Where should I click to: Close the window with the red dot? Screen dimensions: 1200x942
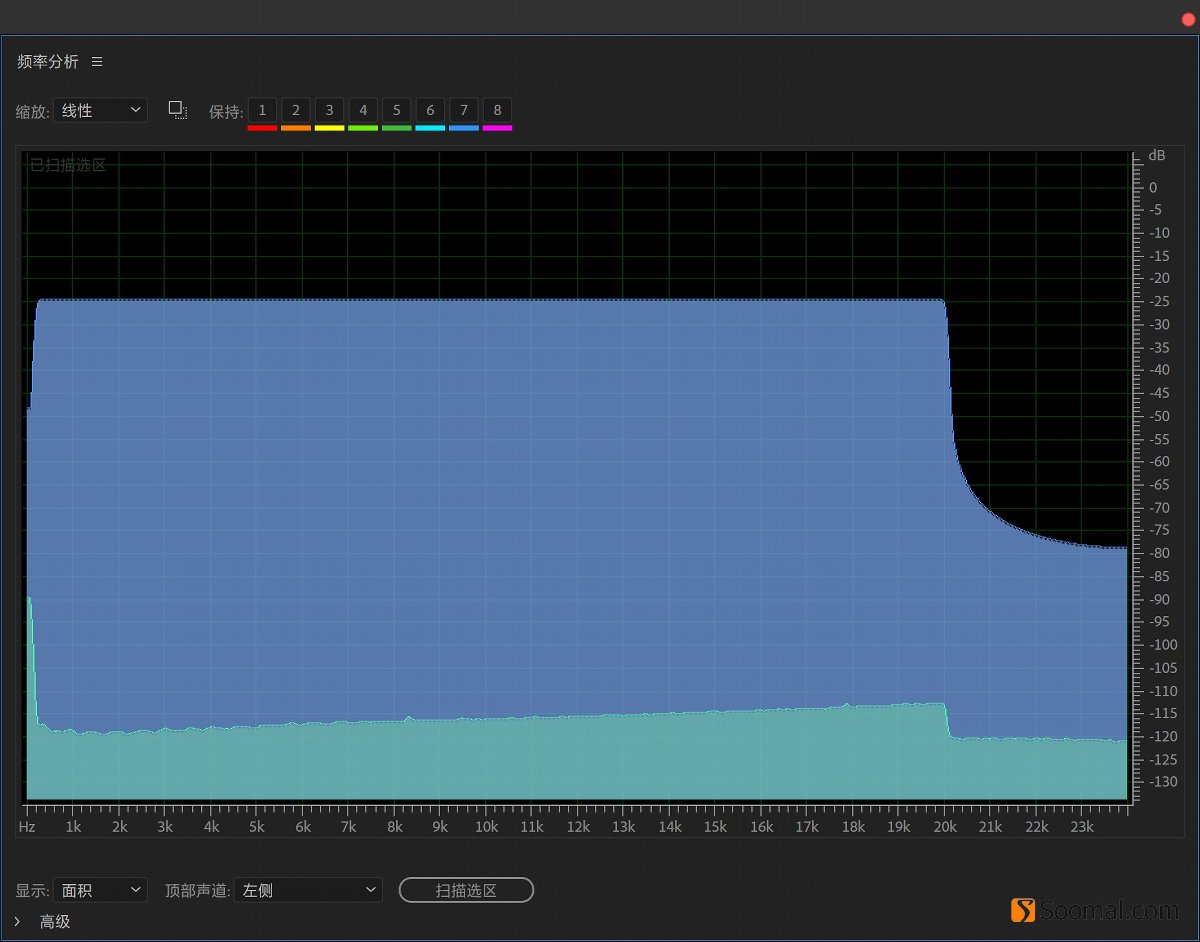click(1188, 19)
